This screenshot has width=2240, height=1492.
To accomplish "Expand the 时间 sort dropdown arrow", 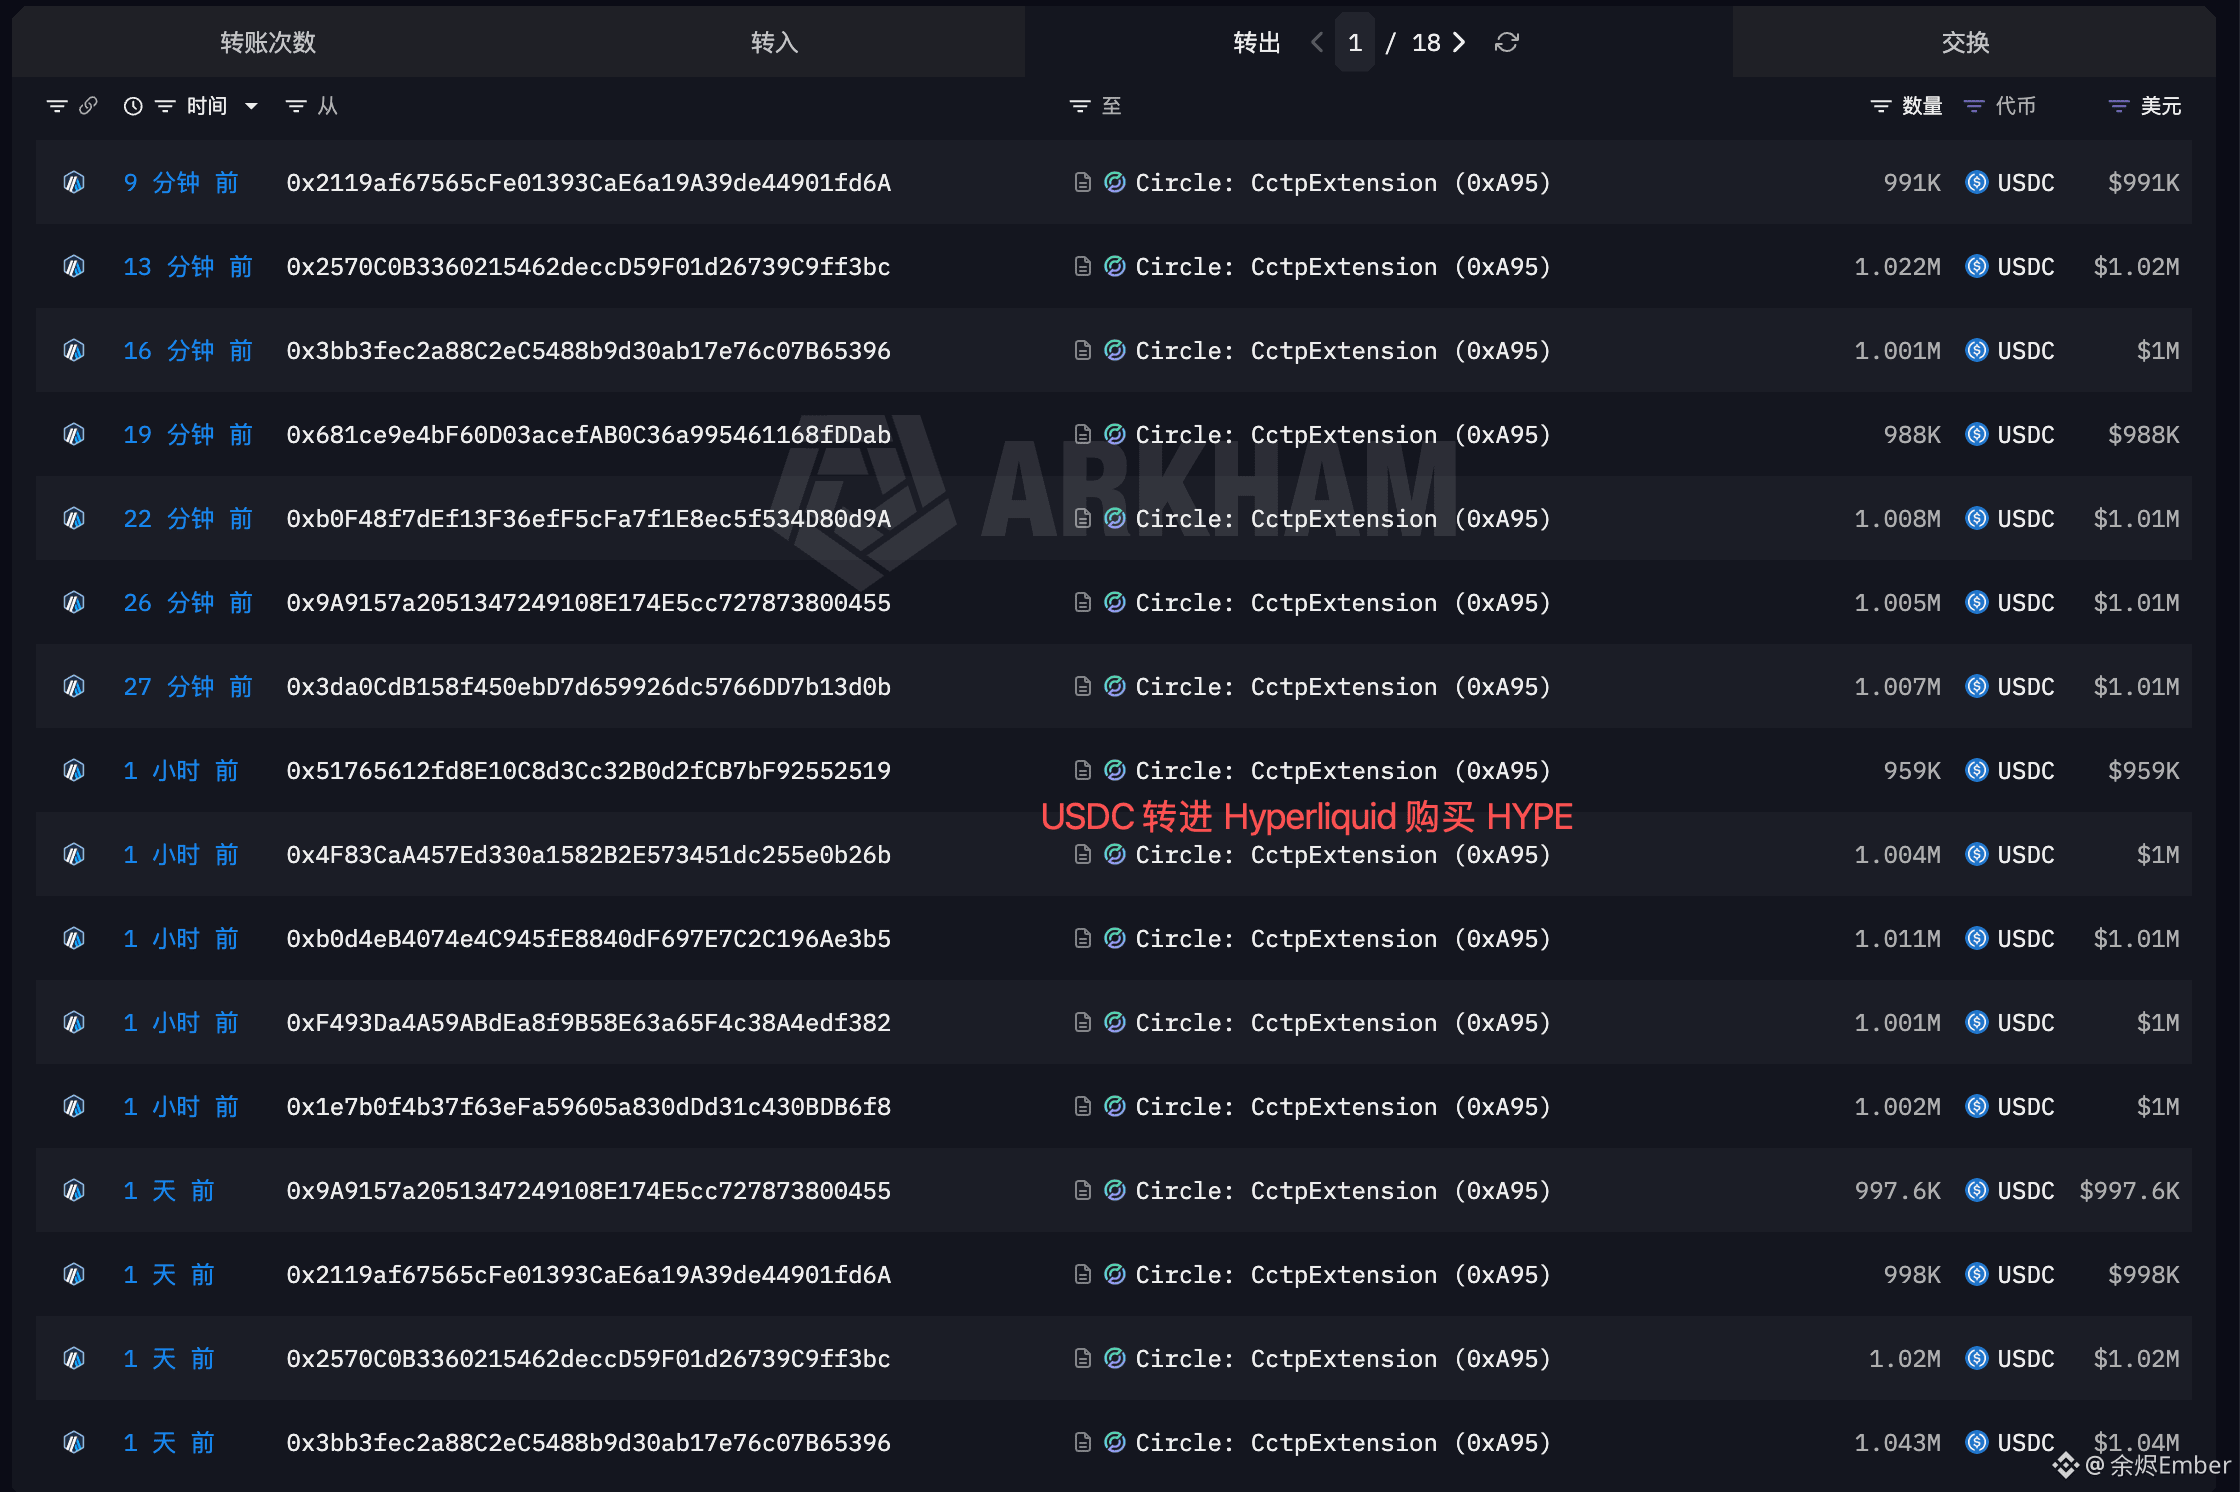I will [251, 106].
